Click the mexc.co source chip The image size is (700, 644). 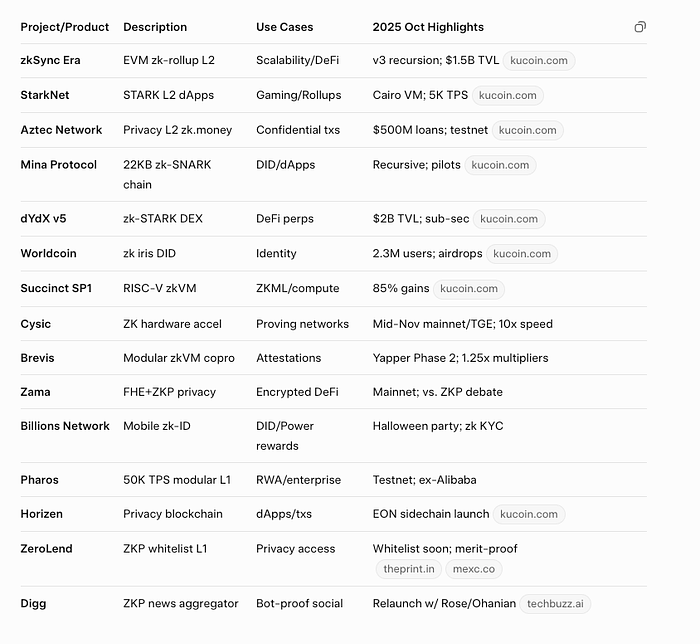click(473, 569)
